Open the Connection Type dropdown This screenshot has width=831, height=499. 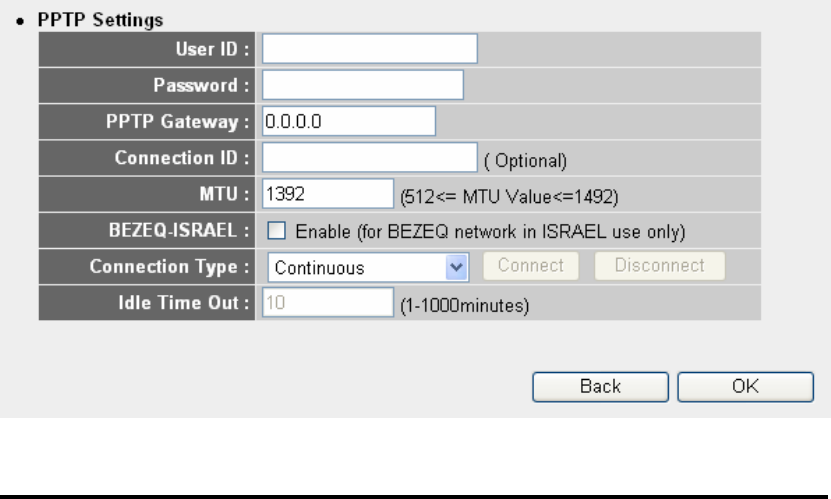click(368, 267)
